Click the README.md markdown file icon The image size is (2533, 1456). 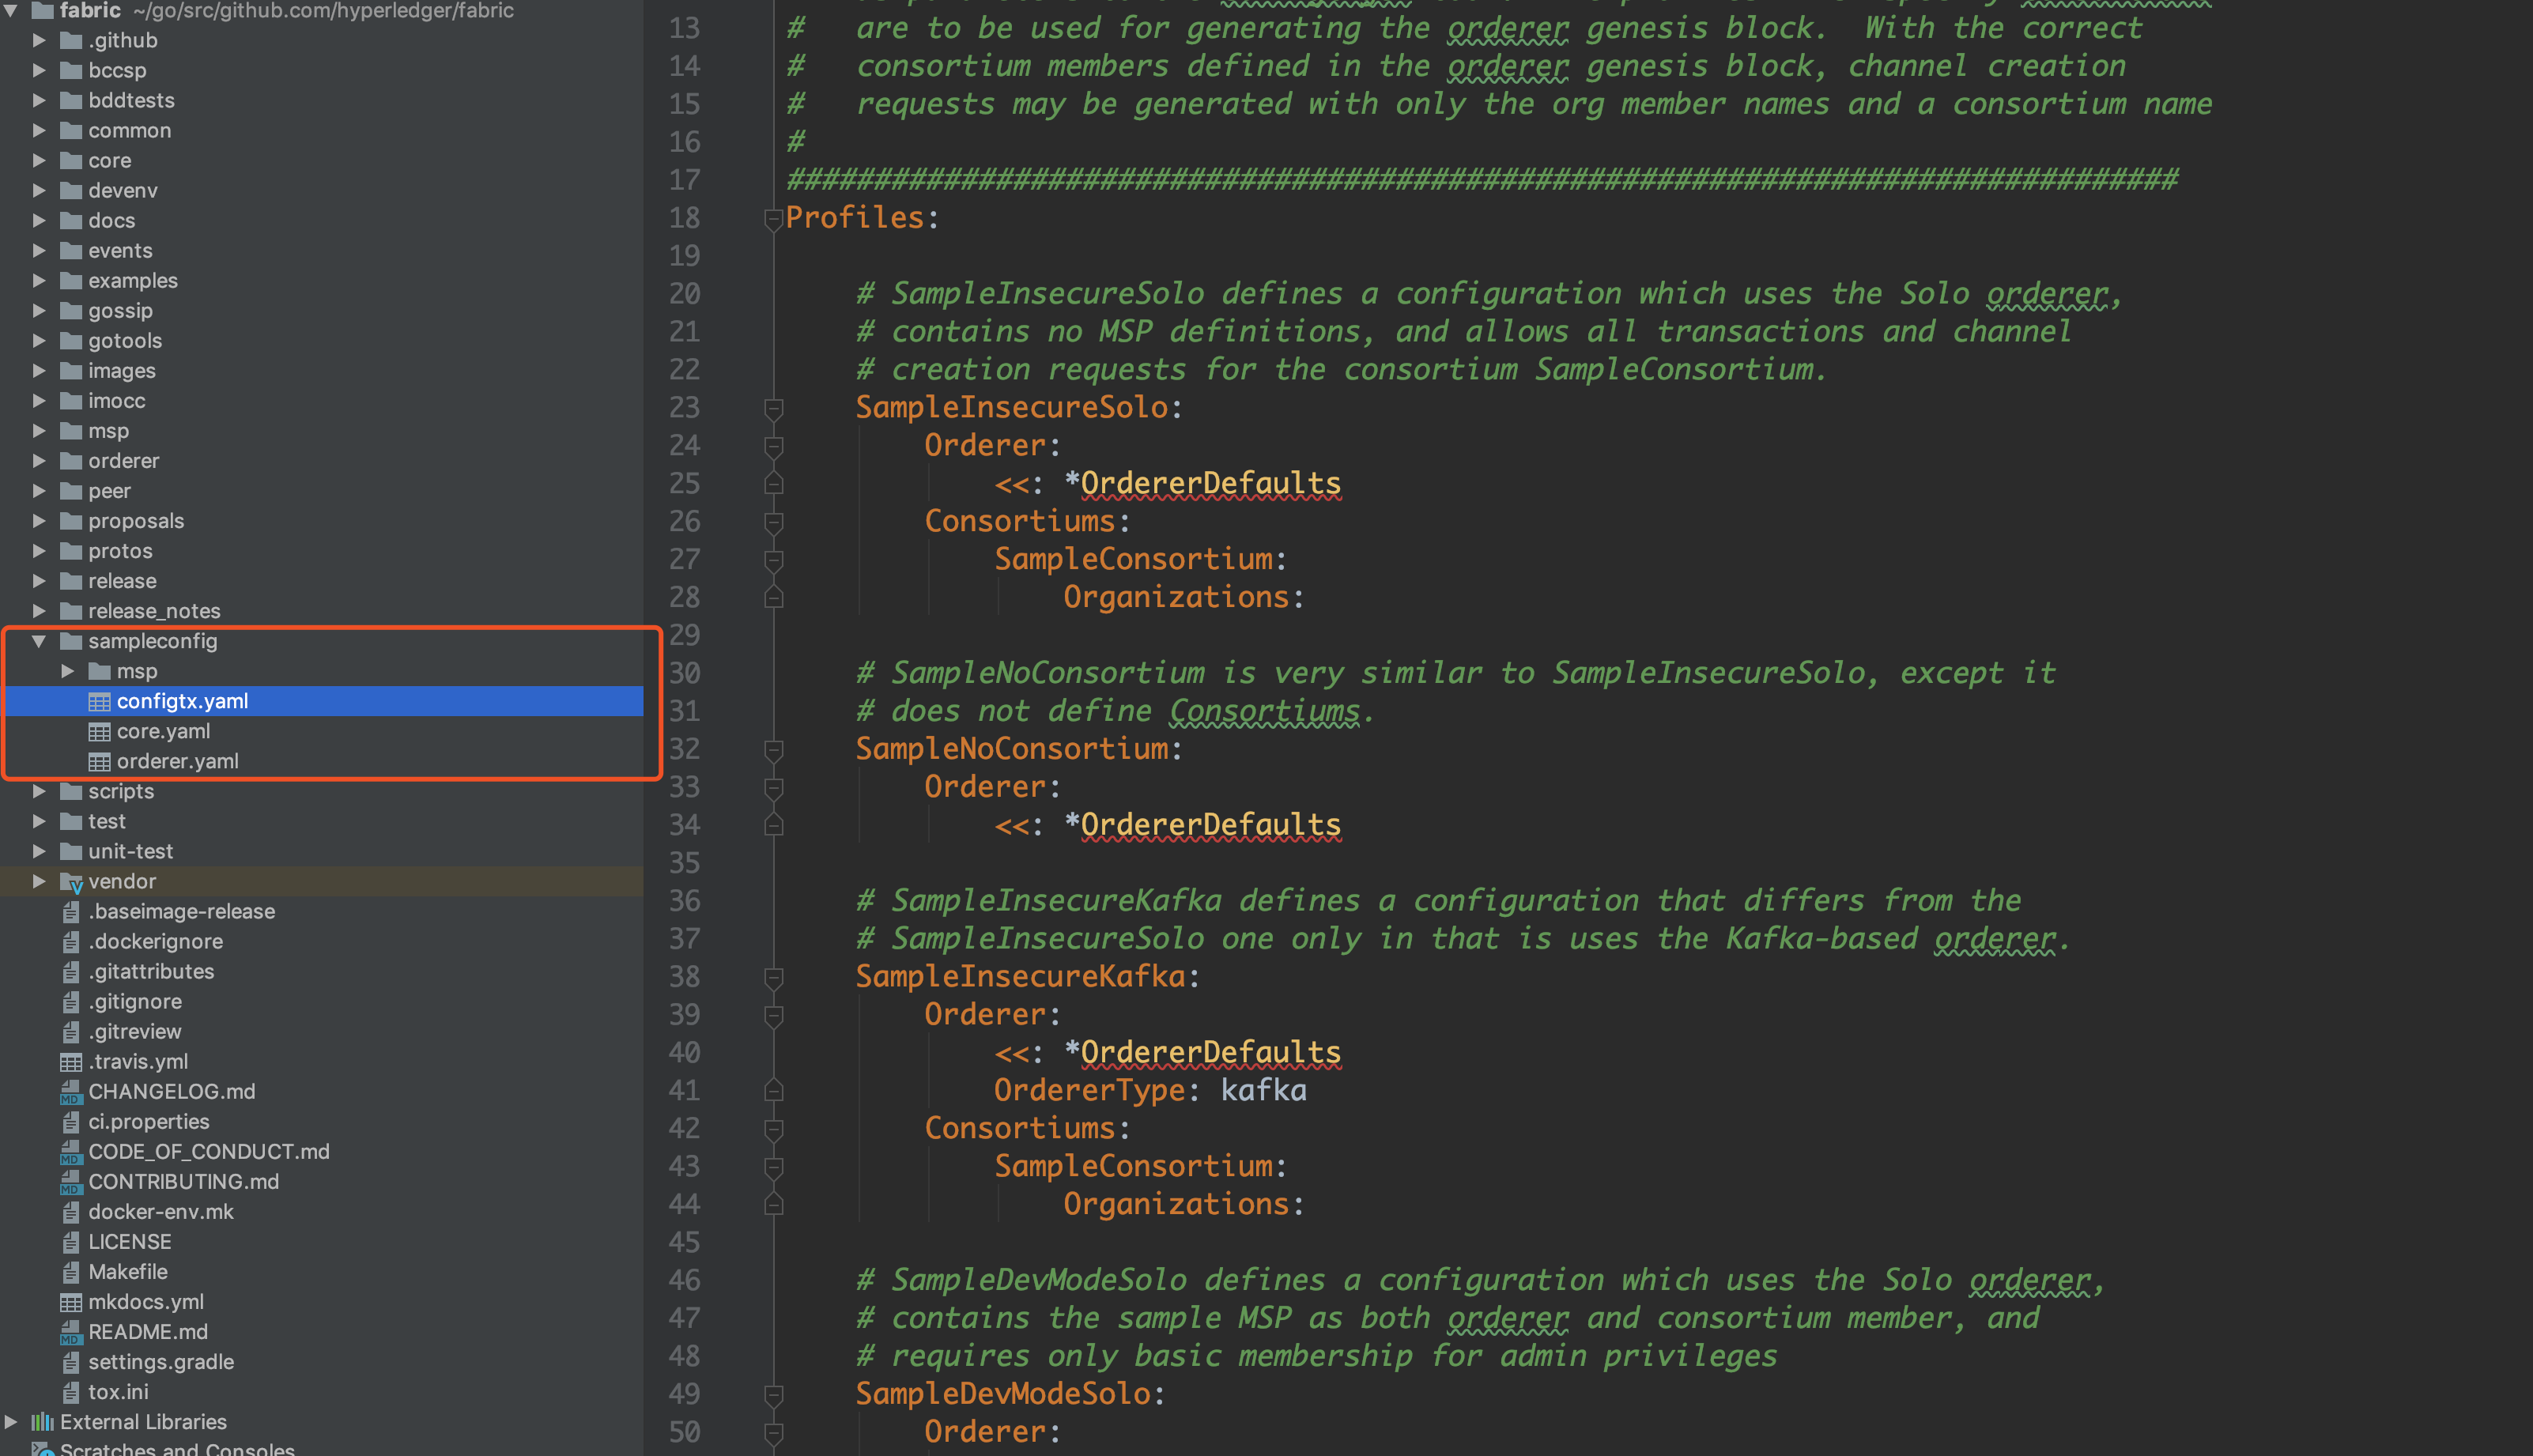(x=70, y=1332)
